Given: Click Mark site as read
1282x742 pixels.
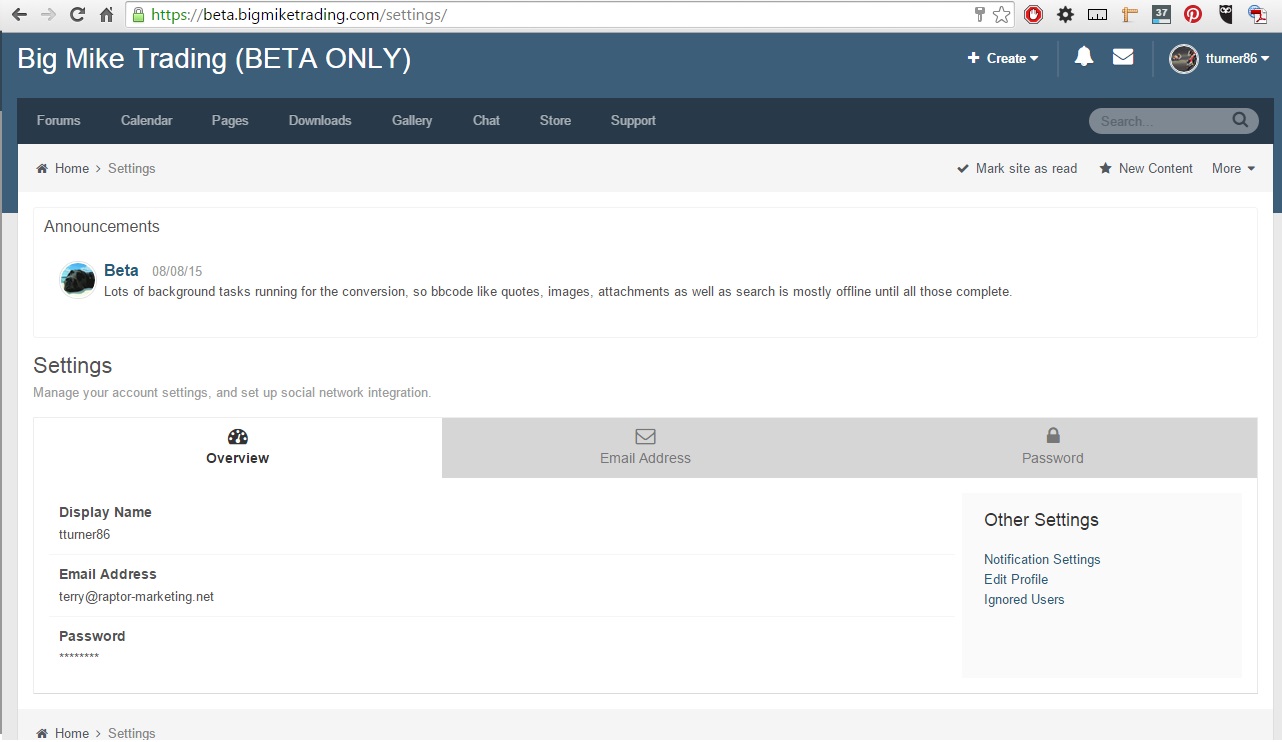Looking at the screenshot, I should click(x=1026, y=168).
